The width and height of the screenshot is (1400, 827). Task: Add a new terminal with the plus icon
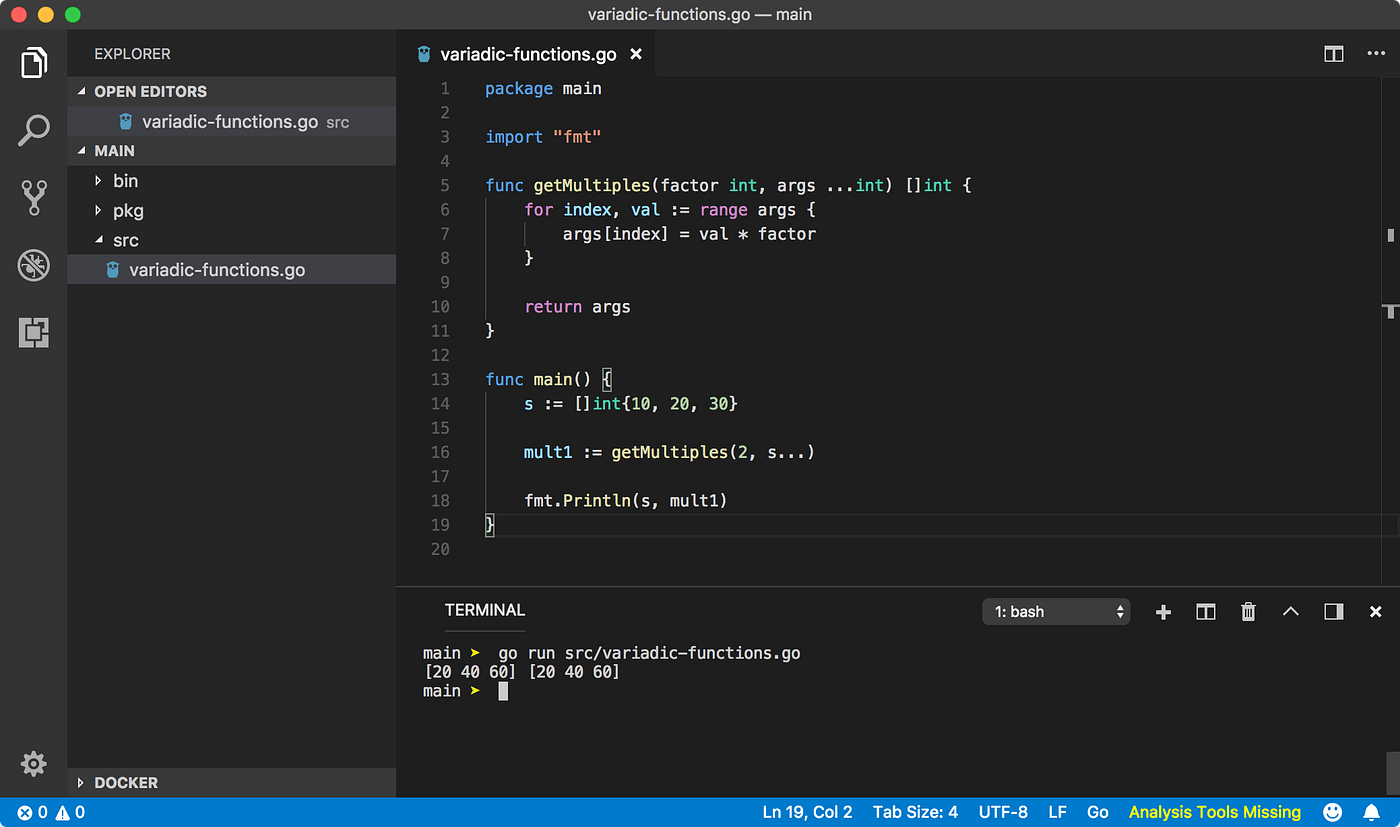(x=1163, y=611)
